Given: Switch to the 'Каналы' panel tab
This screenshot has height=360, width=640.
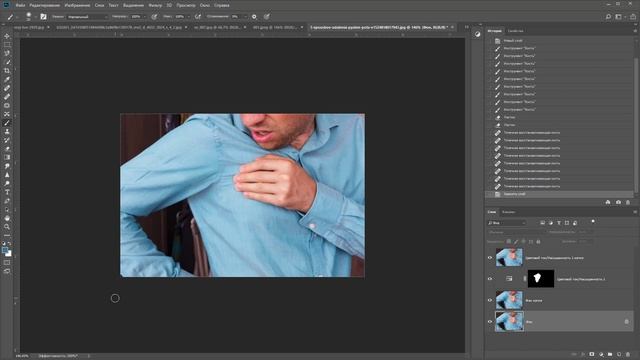Looking at the screenshot, I should [x=509, y=212].
